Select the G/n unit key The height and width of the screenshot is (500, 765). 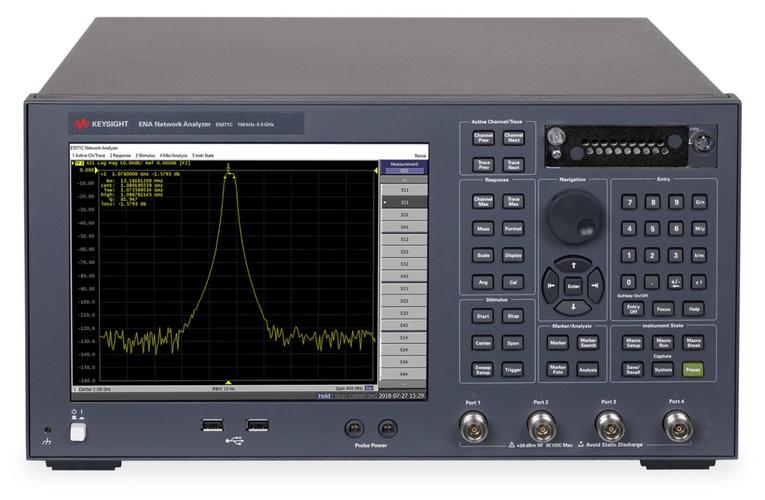tap(700, 202)
